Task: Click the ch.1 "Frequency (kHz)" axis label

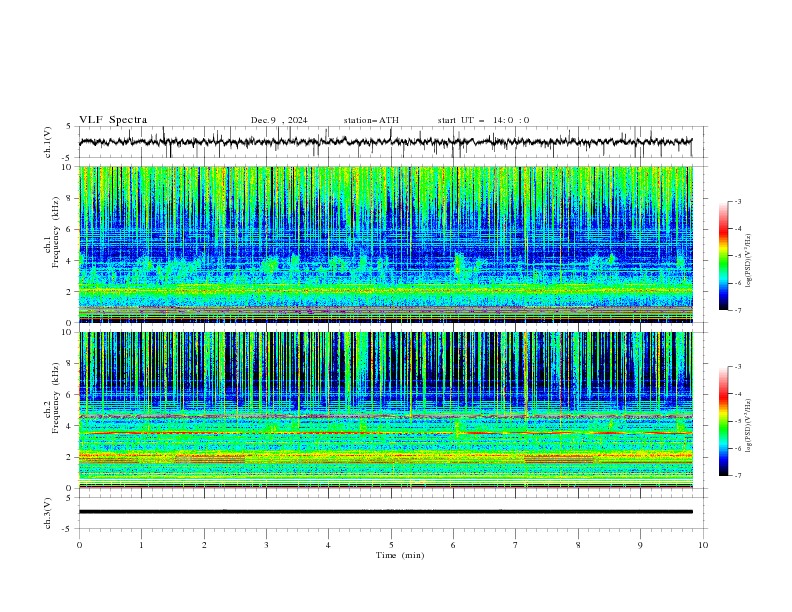Action: click(56, 233)
